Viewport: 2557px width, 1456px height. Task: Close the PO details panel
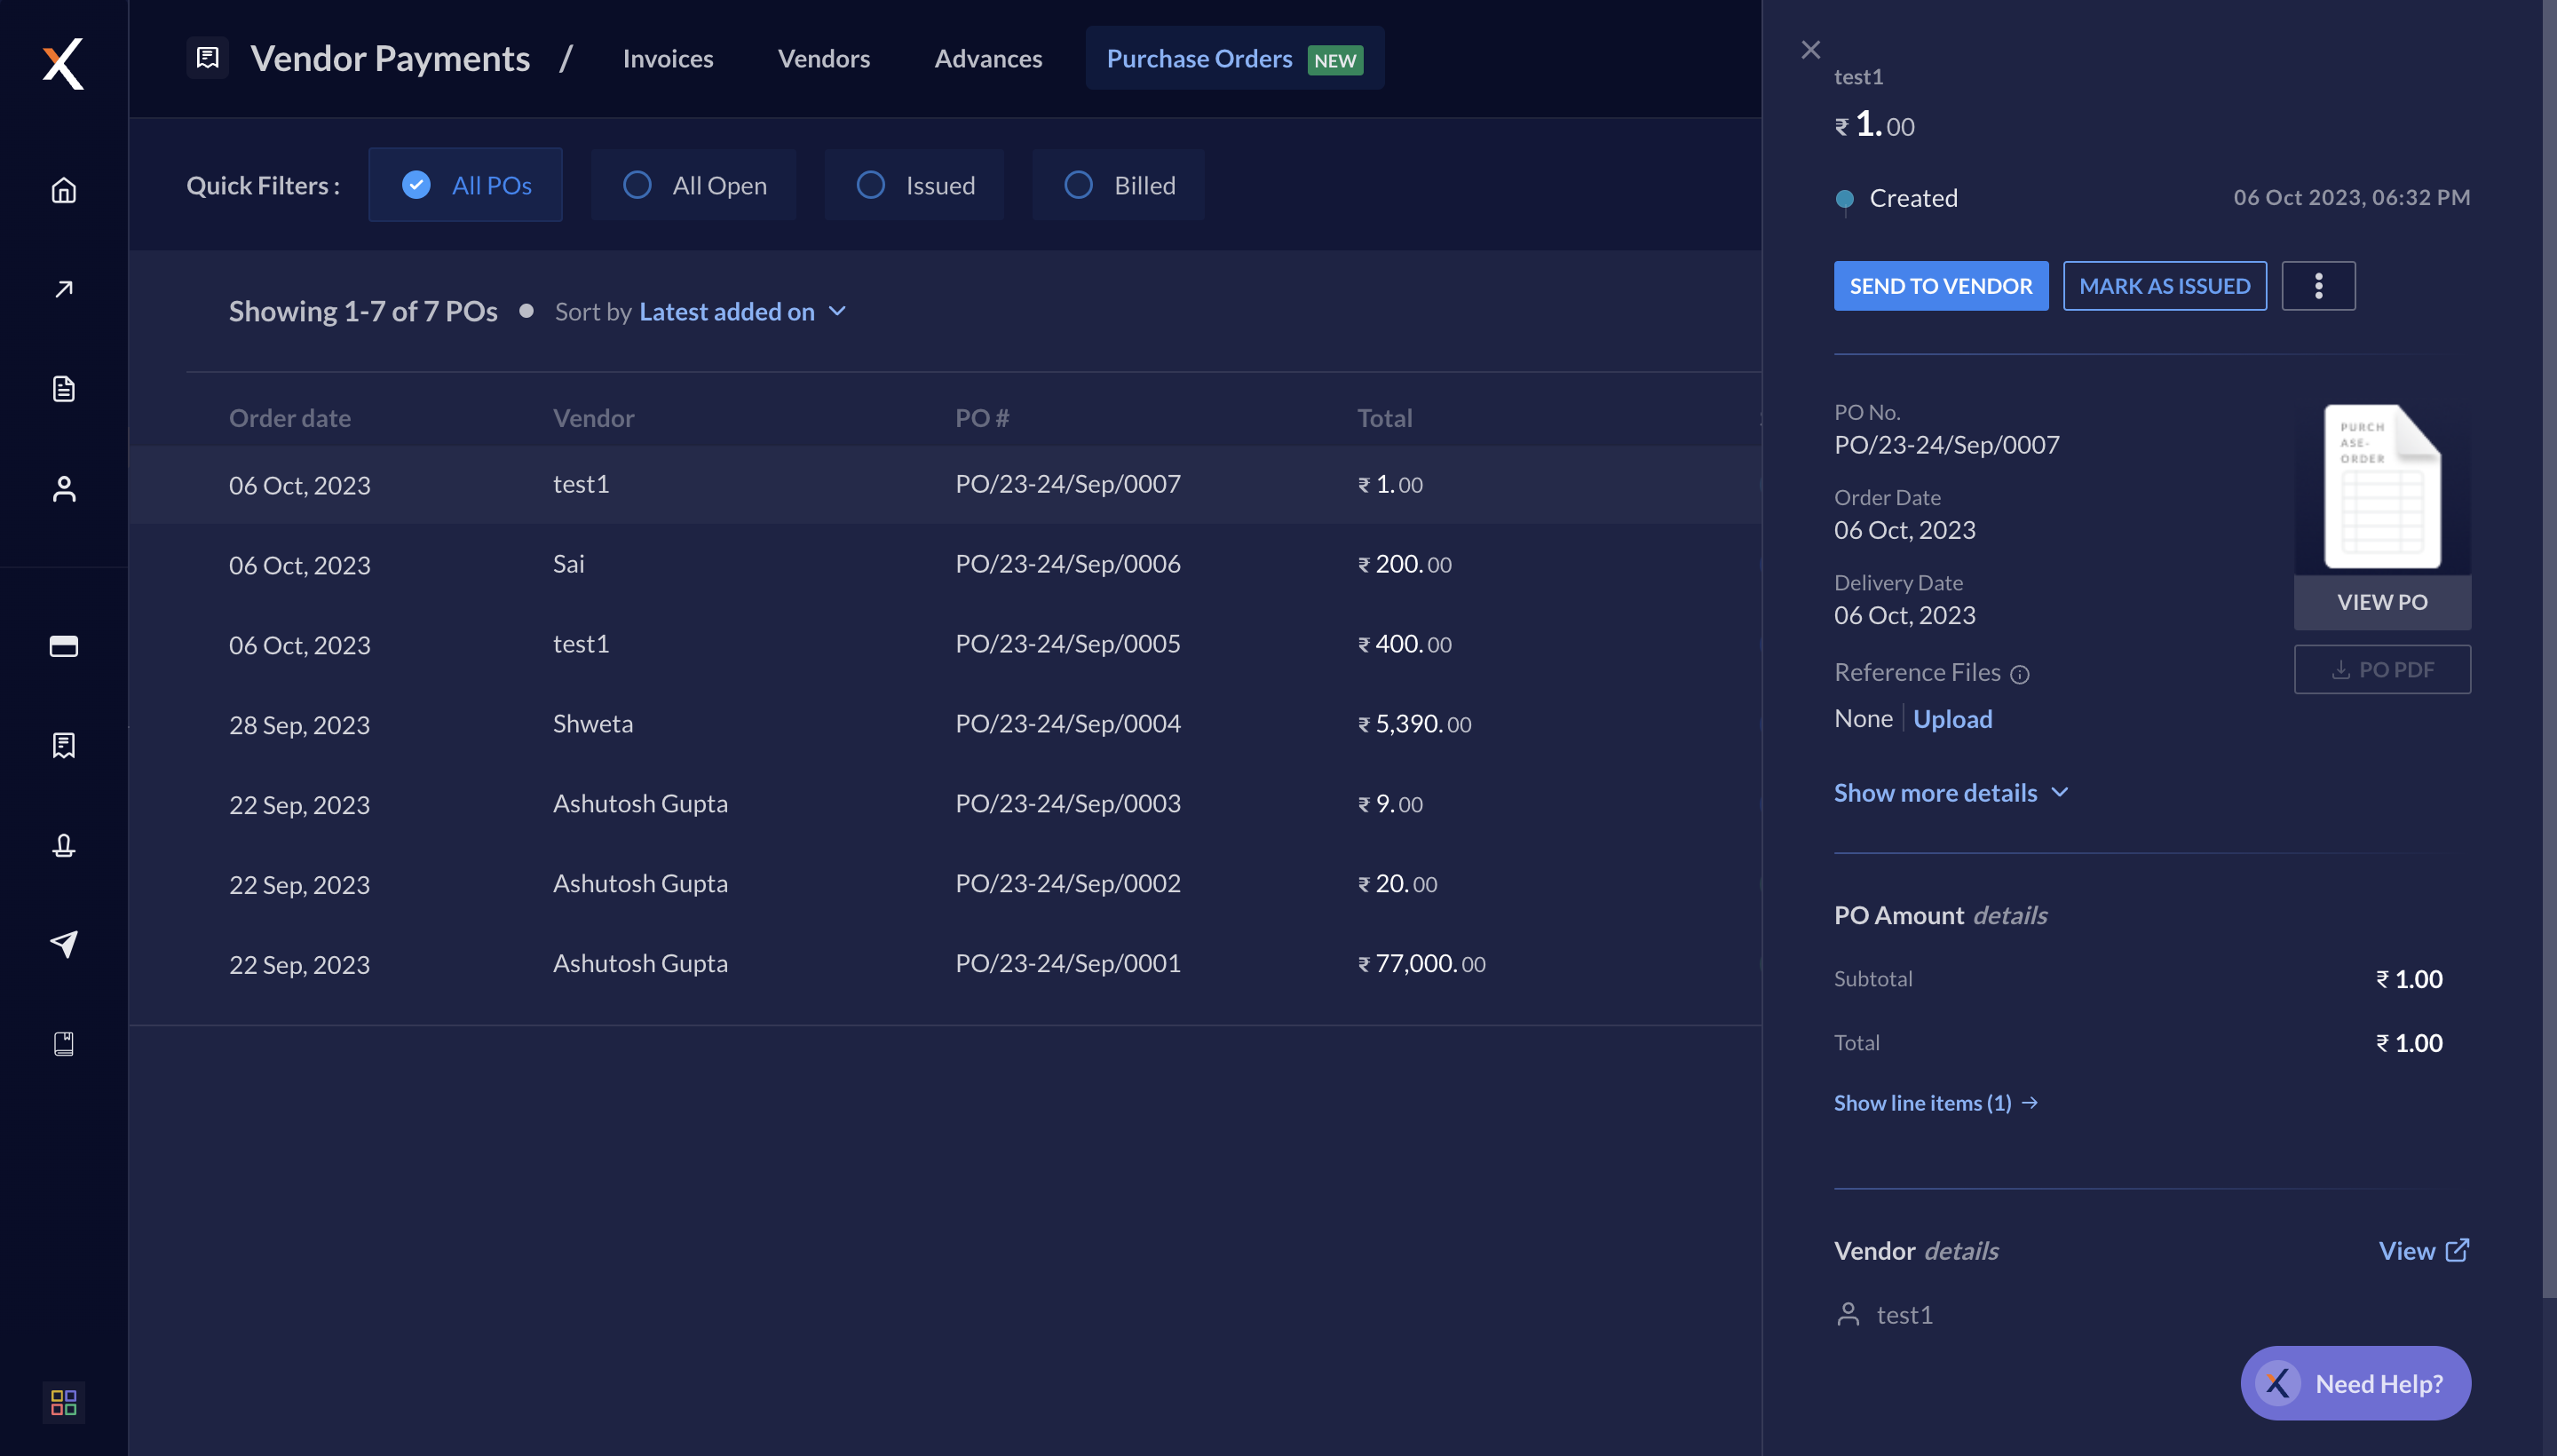click(x=1810, y=49)
